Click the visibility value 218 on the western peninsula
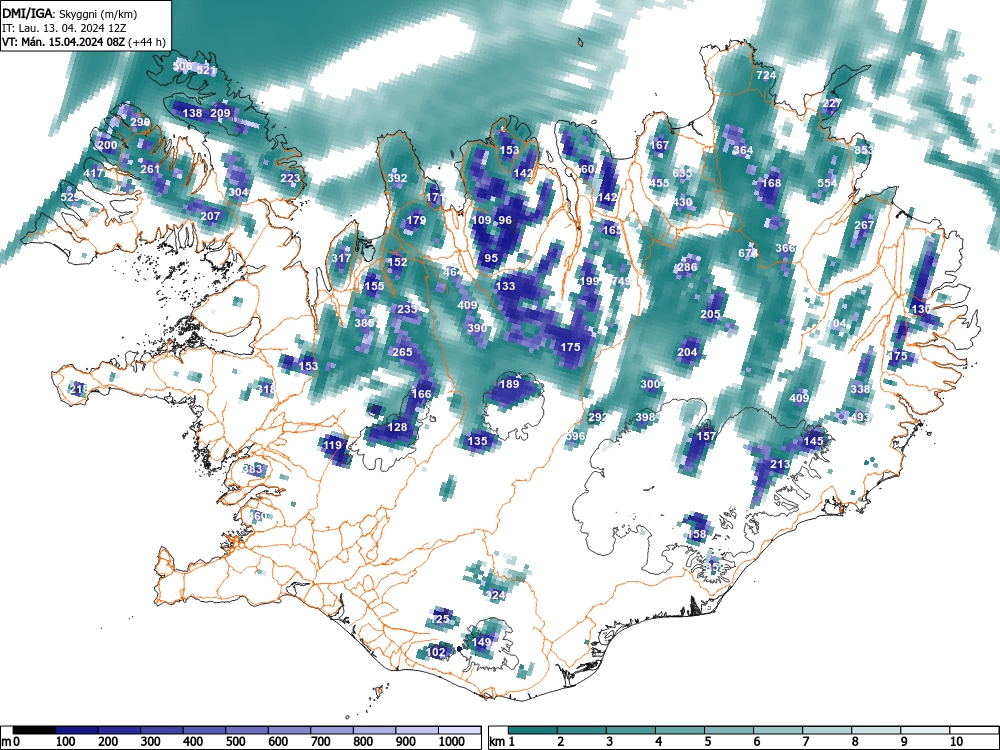This screenshot has height=750, width=1000. [78, 389]
